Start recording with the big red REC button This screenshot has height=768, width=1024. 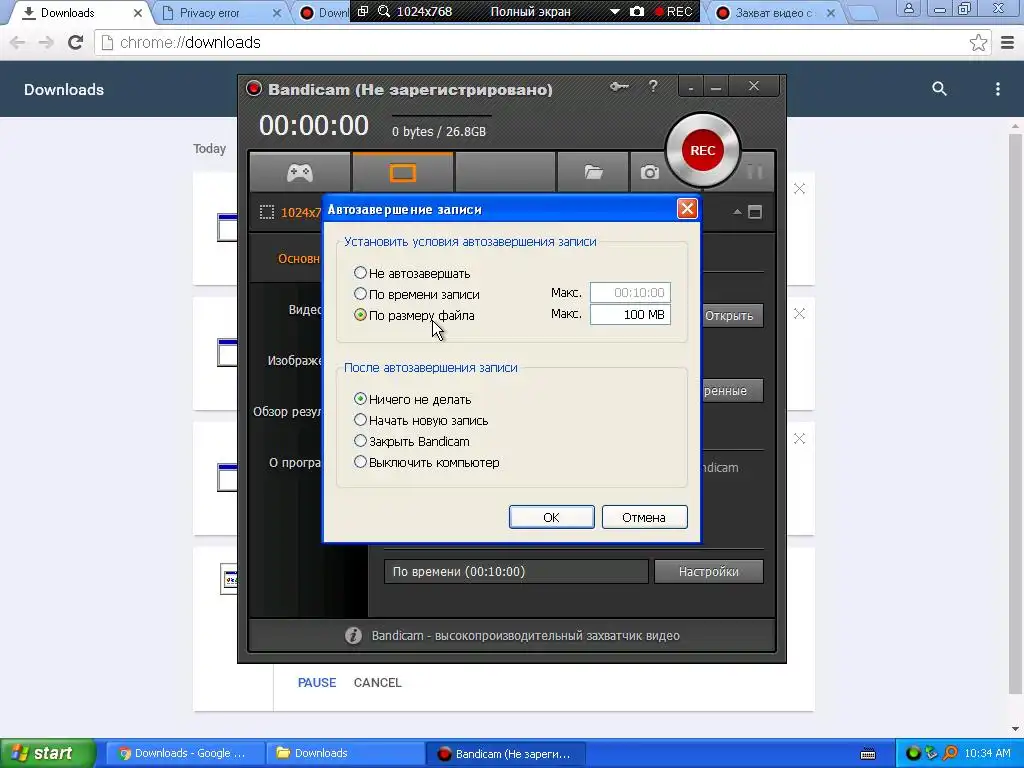[x=703, y=150]
